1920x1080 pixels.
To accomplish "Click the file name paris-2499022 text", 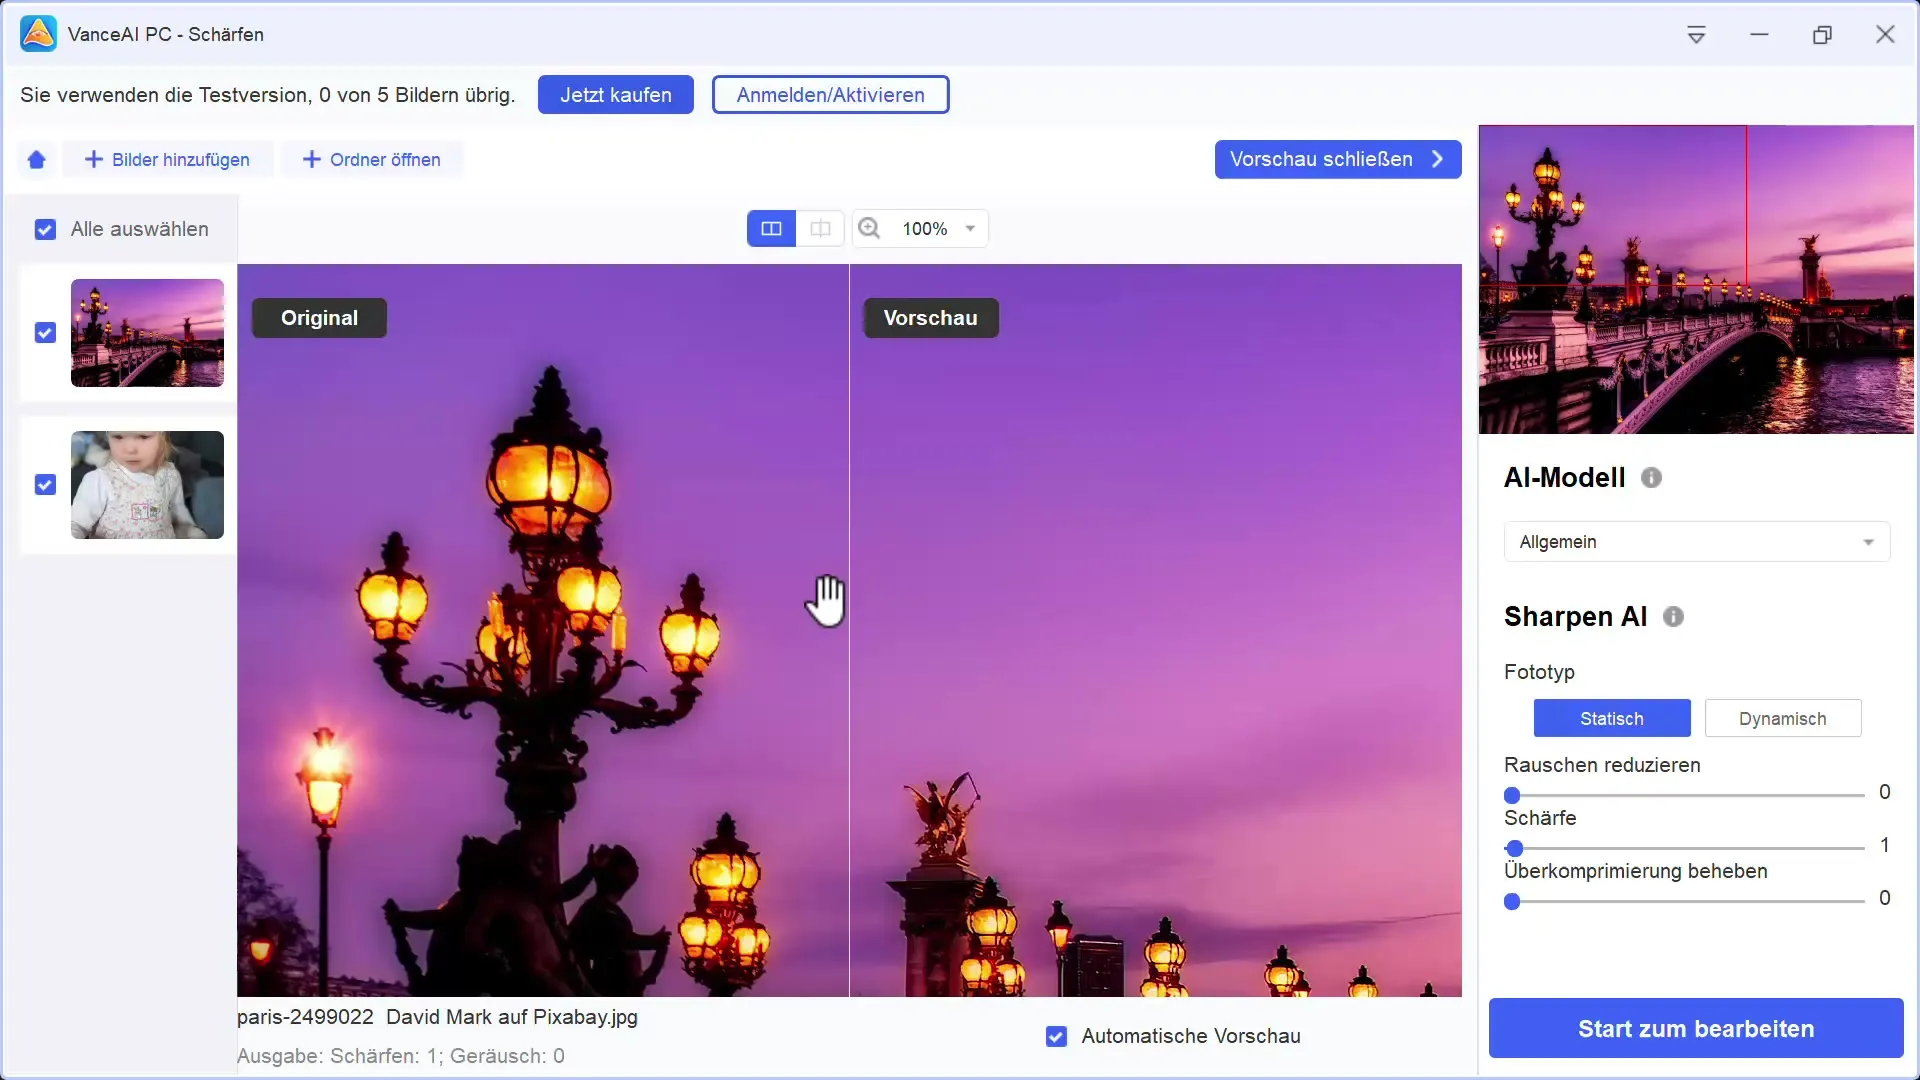I will coord(437,1017).
